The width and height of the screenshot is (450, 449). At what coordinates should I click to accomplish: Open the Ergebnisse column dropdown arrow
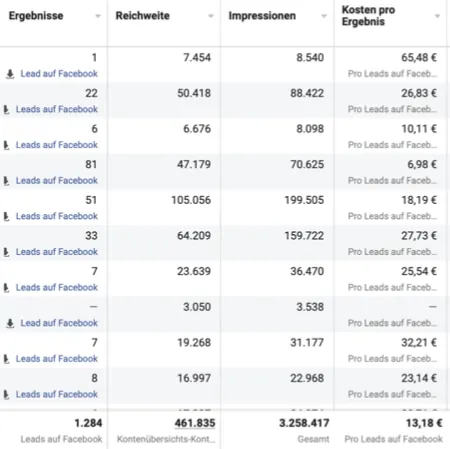point(98,16)
